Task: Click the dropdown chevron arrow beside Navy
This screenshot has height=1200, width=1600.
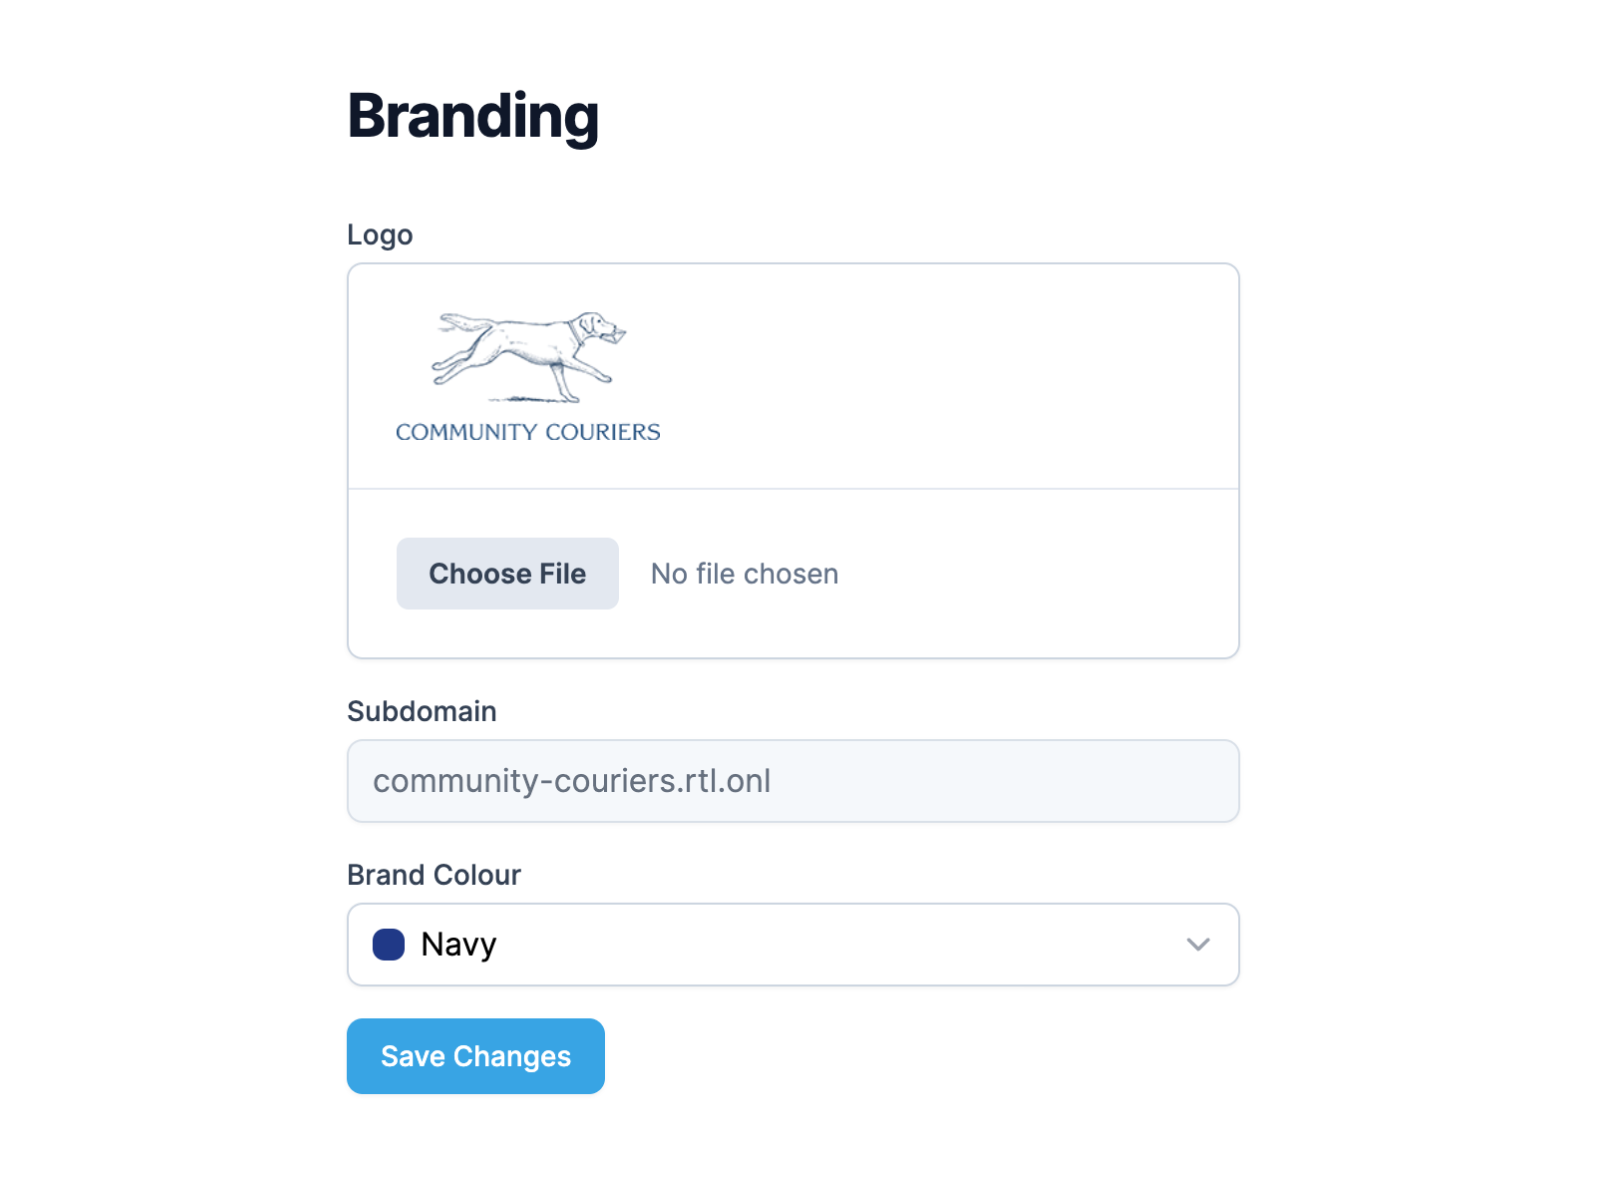Action: click(x=1198, y=944)
